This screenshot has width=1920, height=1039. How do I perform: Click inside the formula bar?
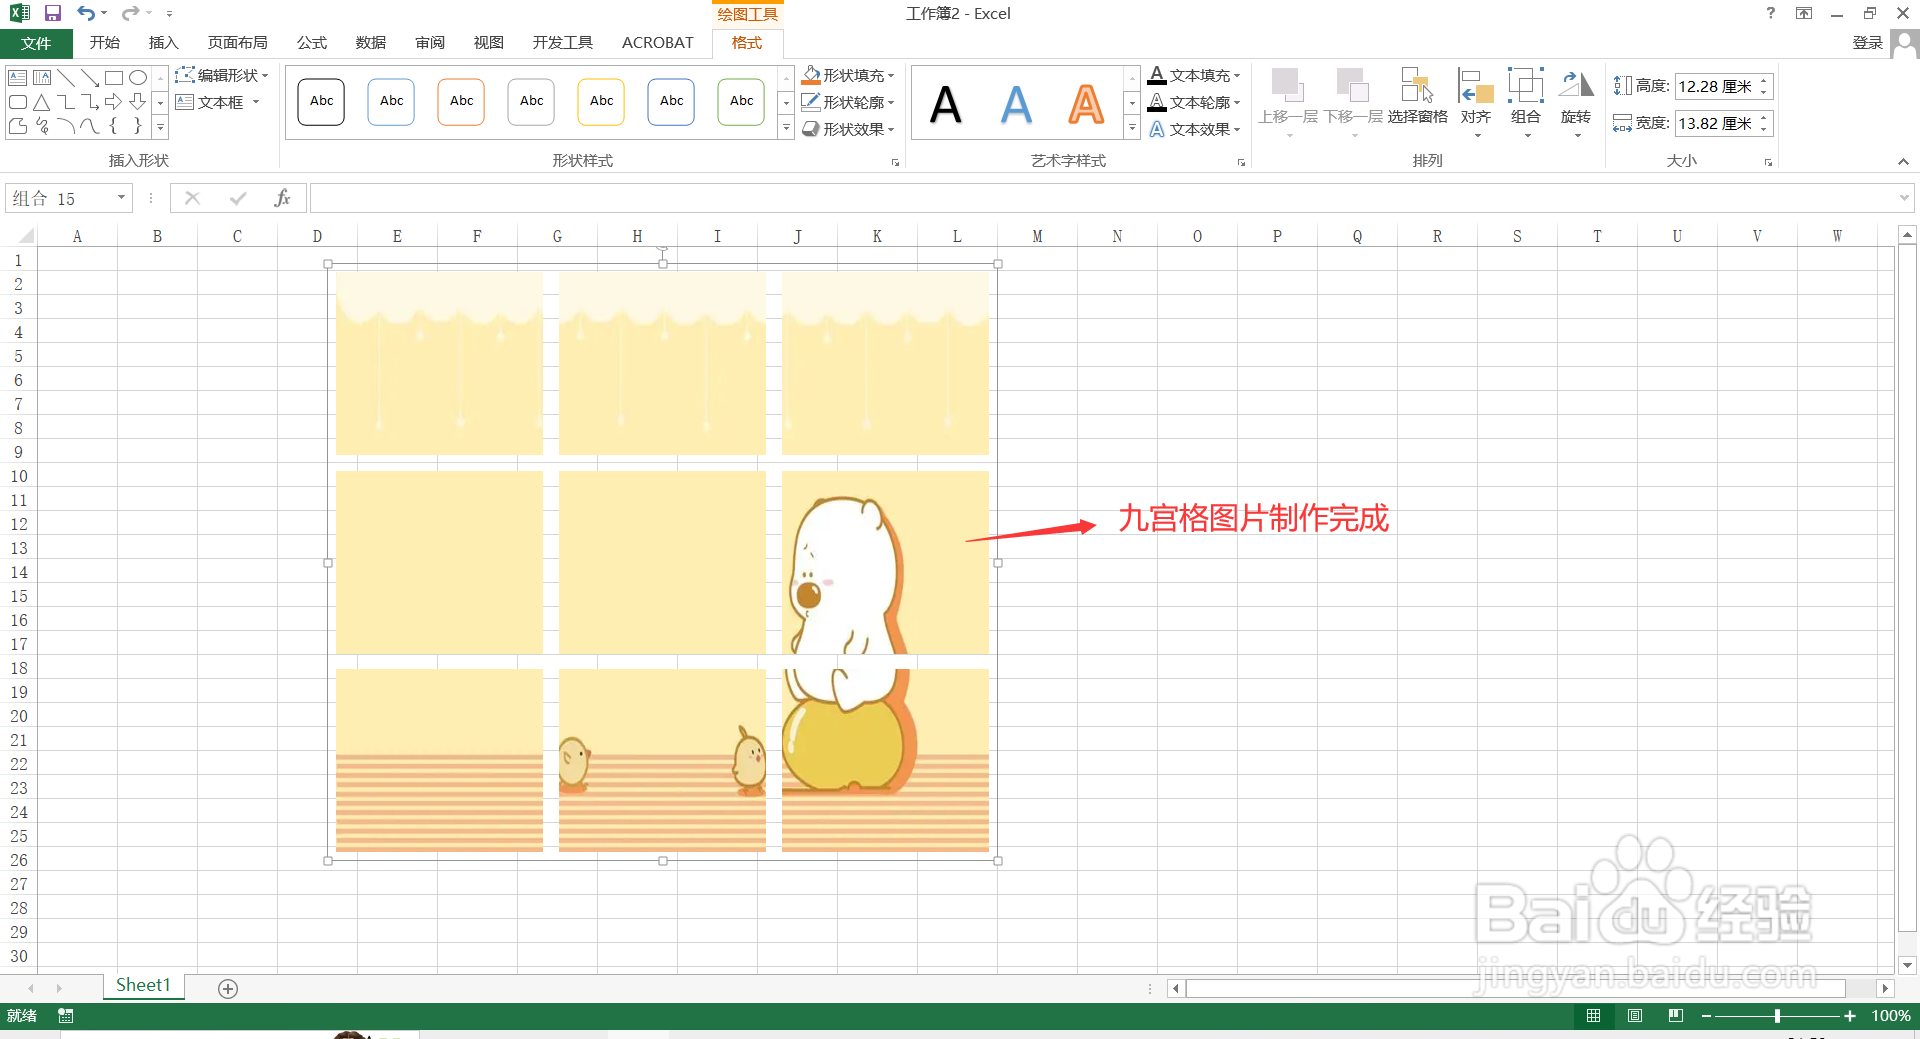coord(1103,198)
